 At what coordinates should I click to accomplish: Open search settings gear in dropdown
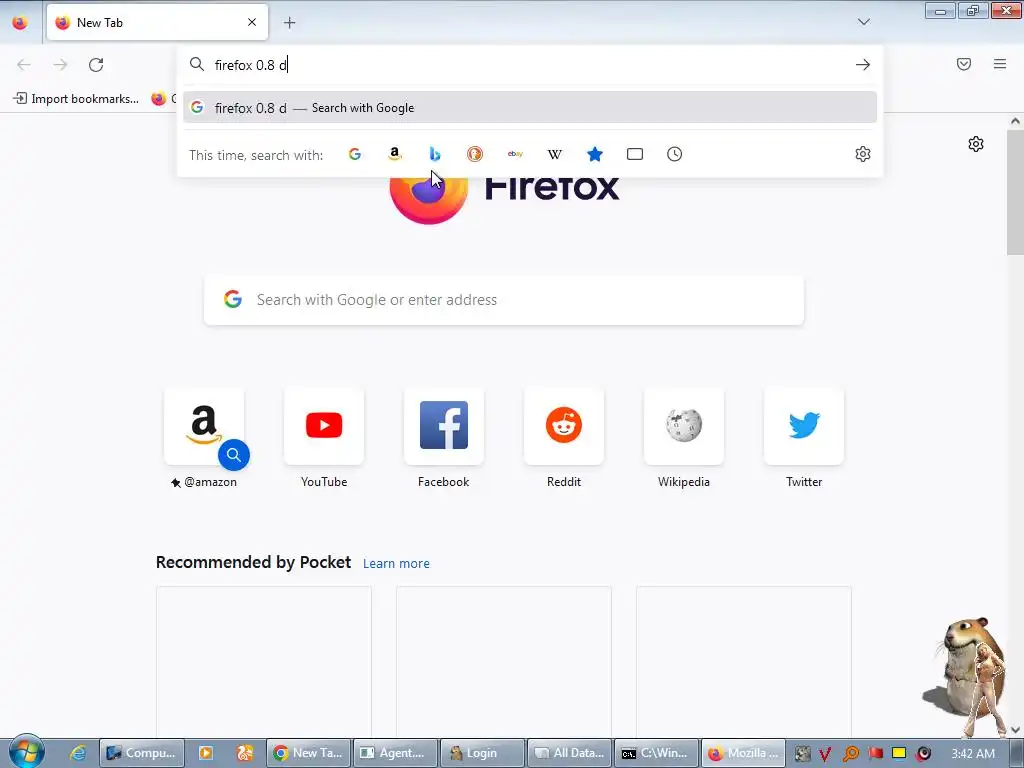click(863, 154)
